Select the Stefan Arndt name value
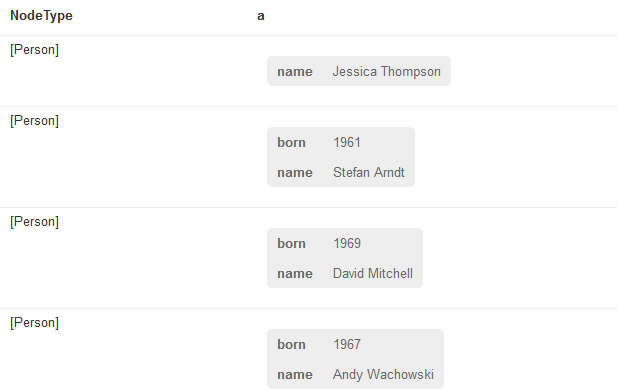Screen dimensions: 617x391 click(x=369, y=172)
